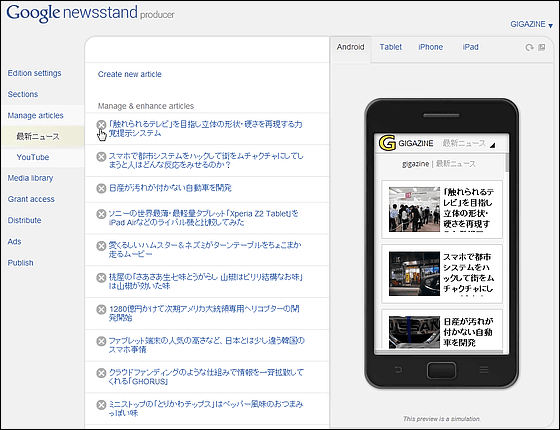Click 'gigazine | 最新ニュース' header in preview
The height and width of the screenshot is (430, 560).
(x=439, y=164)
